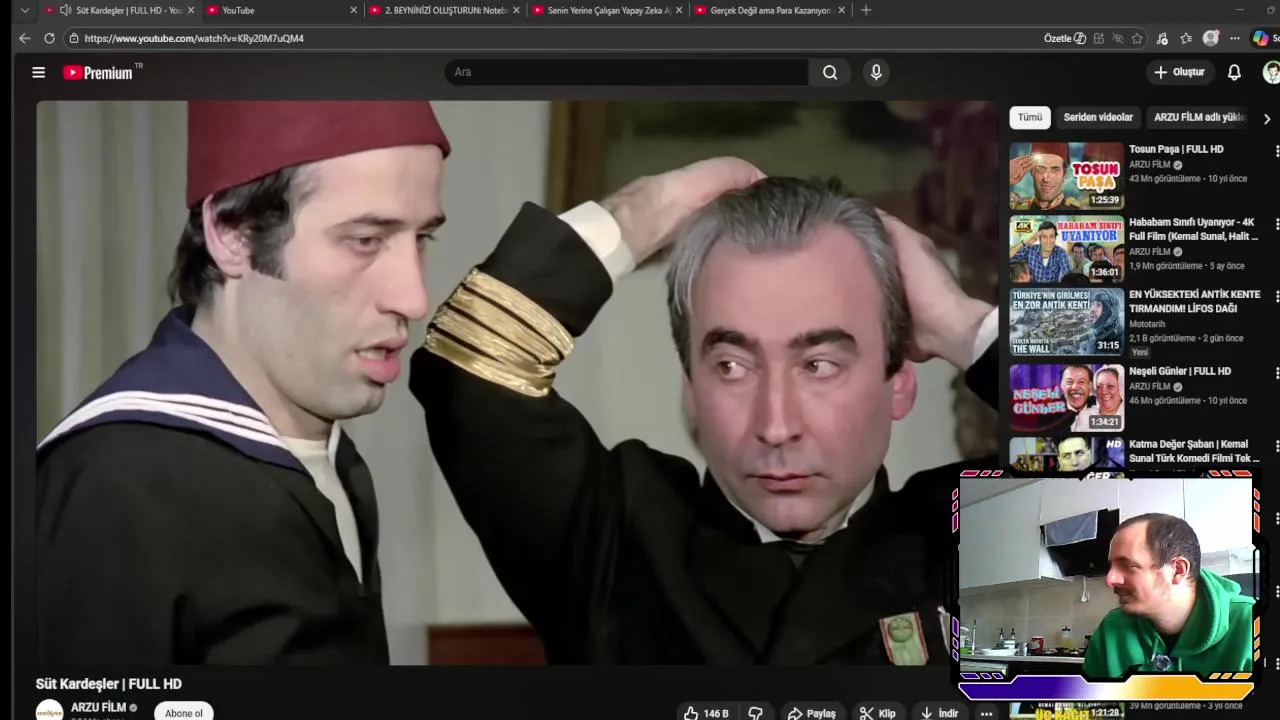Close the 'Gerçek Değil ama Para Kazanıyor' tab
This screenshot has height=720, width=1280.
pos(841,10)
